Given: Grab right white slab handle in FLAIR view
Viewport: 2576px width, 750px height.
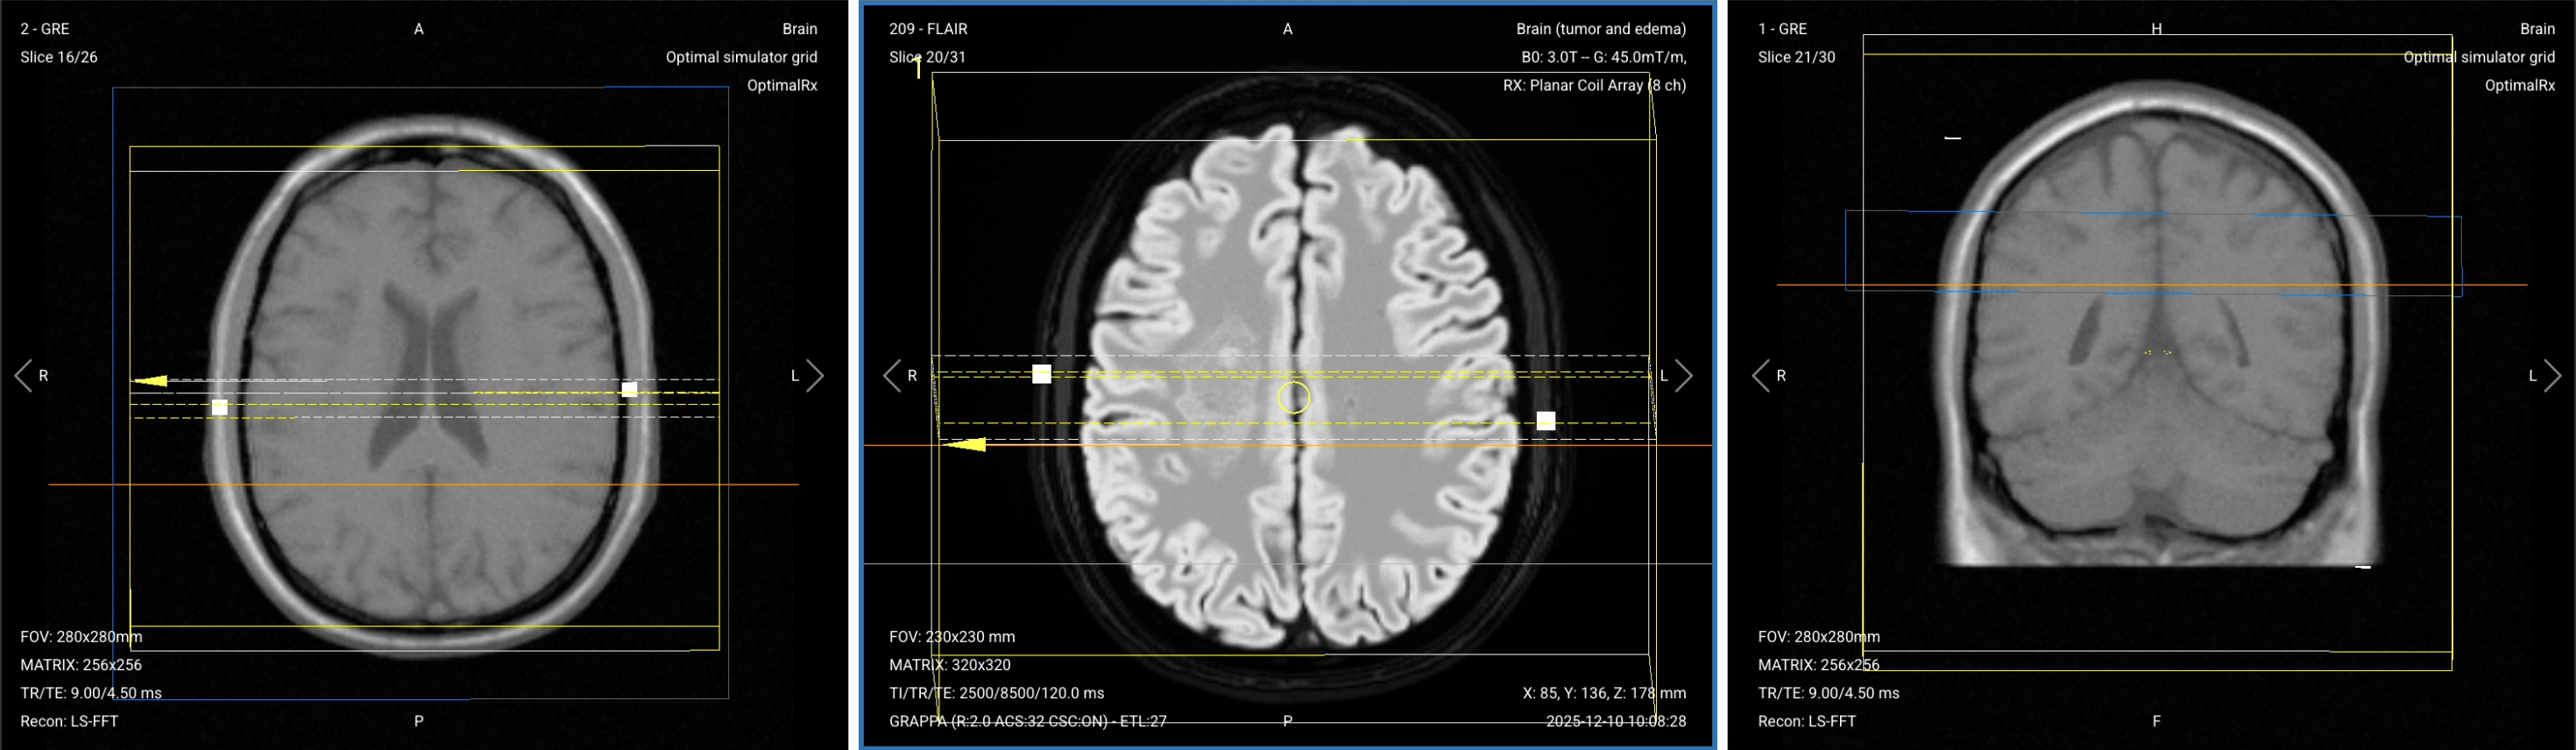Looking at the screenshot, I should point(1546,421).
